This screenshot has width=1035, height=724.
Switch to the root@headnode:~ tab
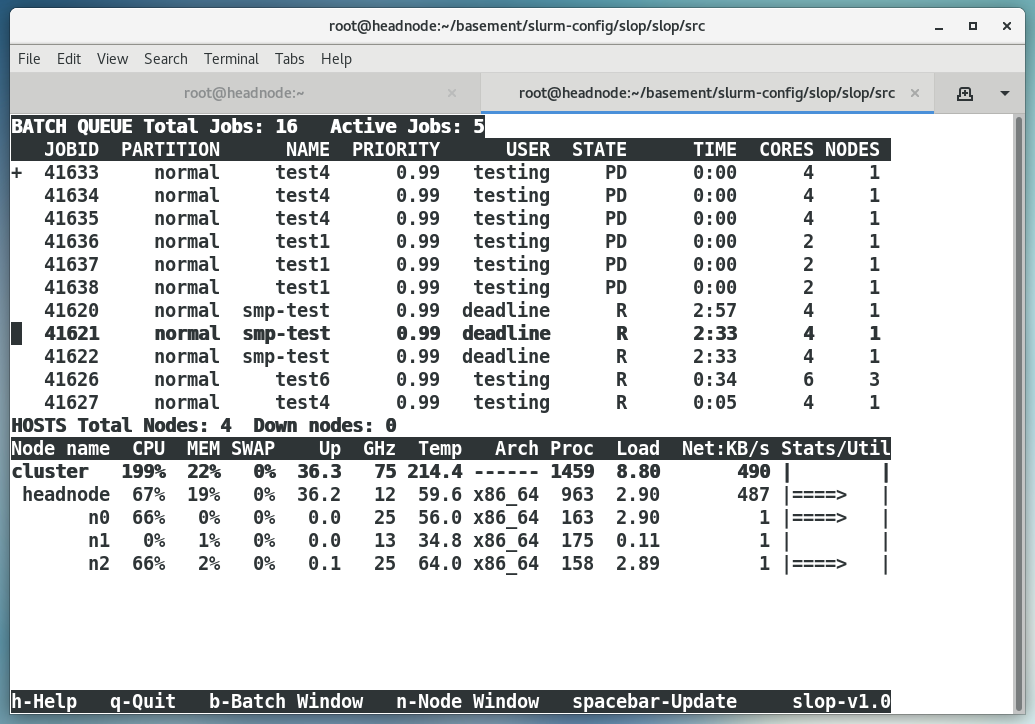click(x=244, y=93)
